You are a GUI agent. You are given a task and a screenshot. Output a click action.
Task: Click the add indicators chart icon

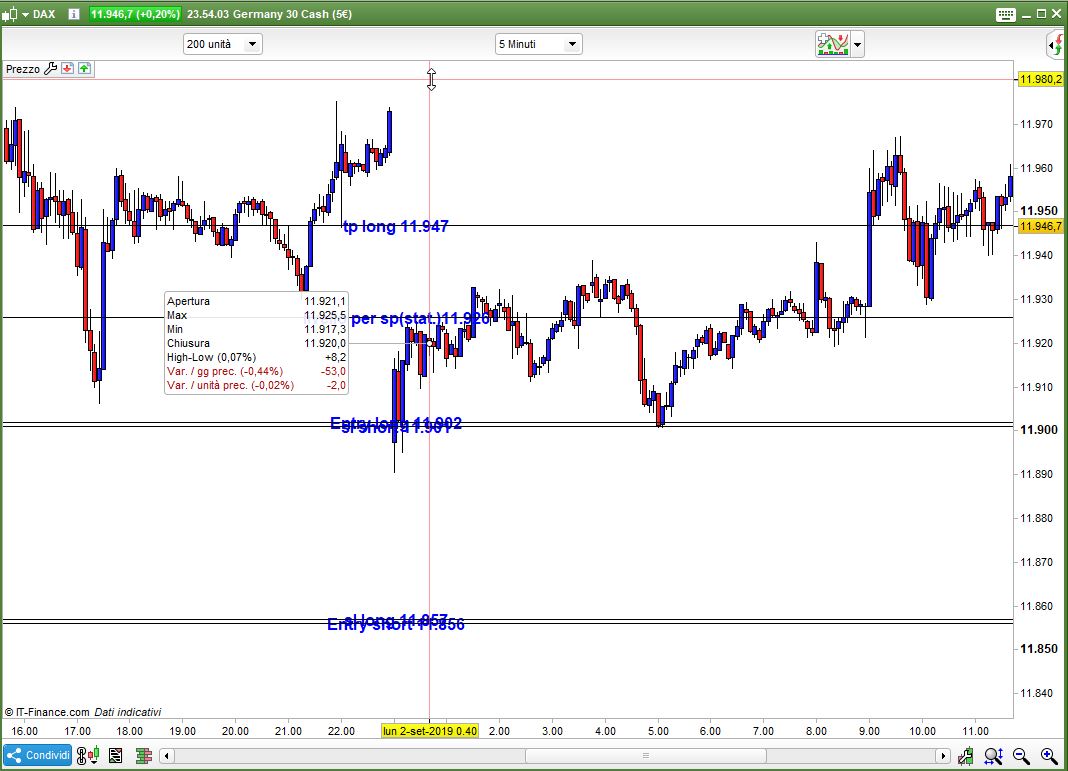click(x=832, y=44)
